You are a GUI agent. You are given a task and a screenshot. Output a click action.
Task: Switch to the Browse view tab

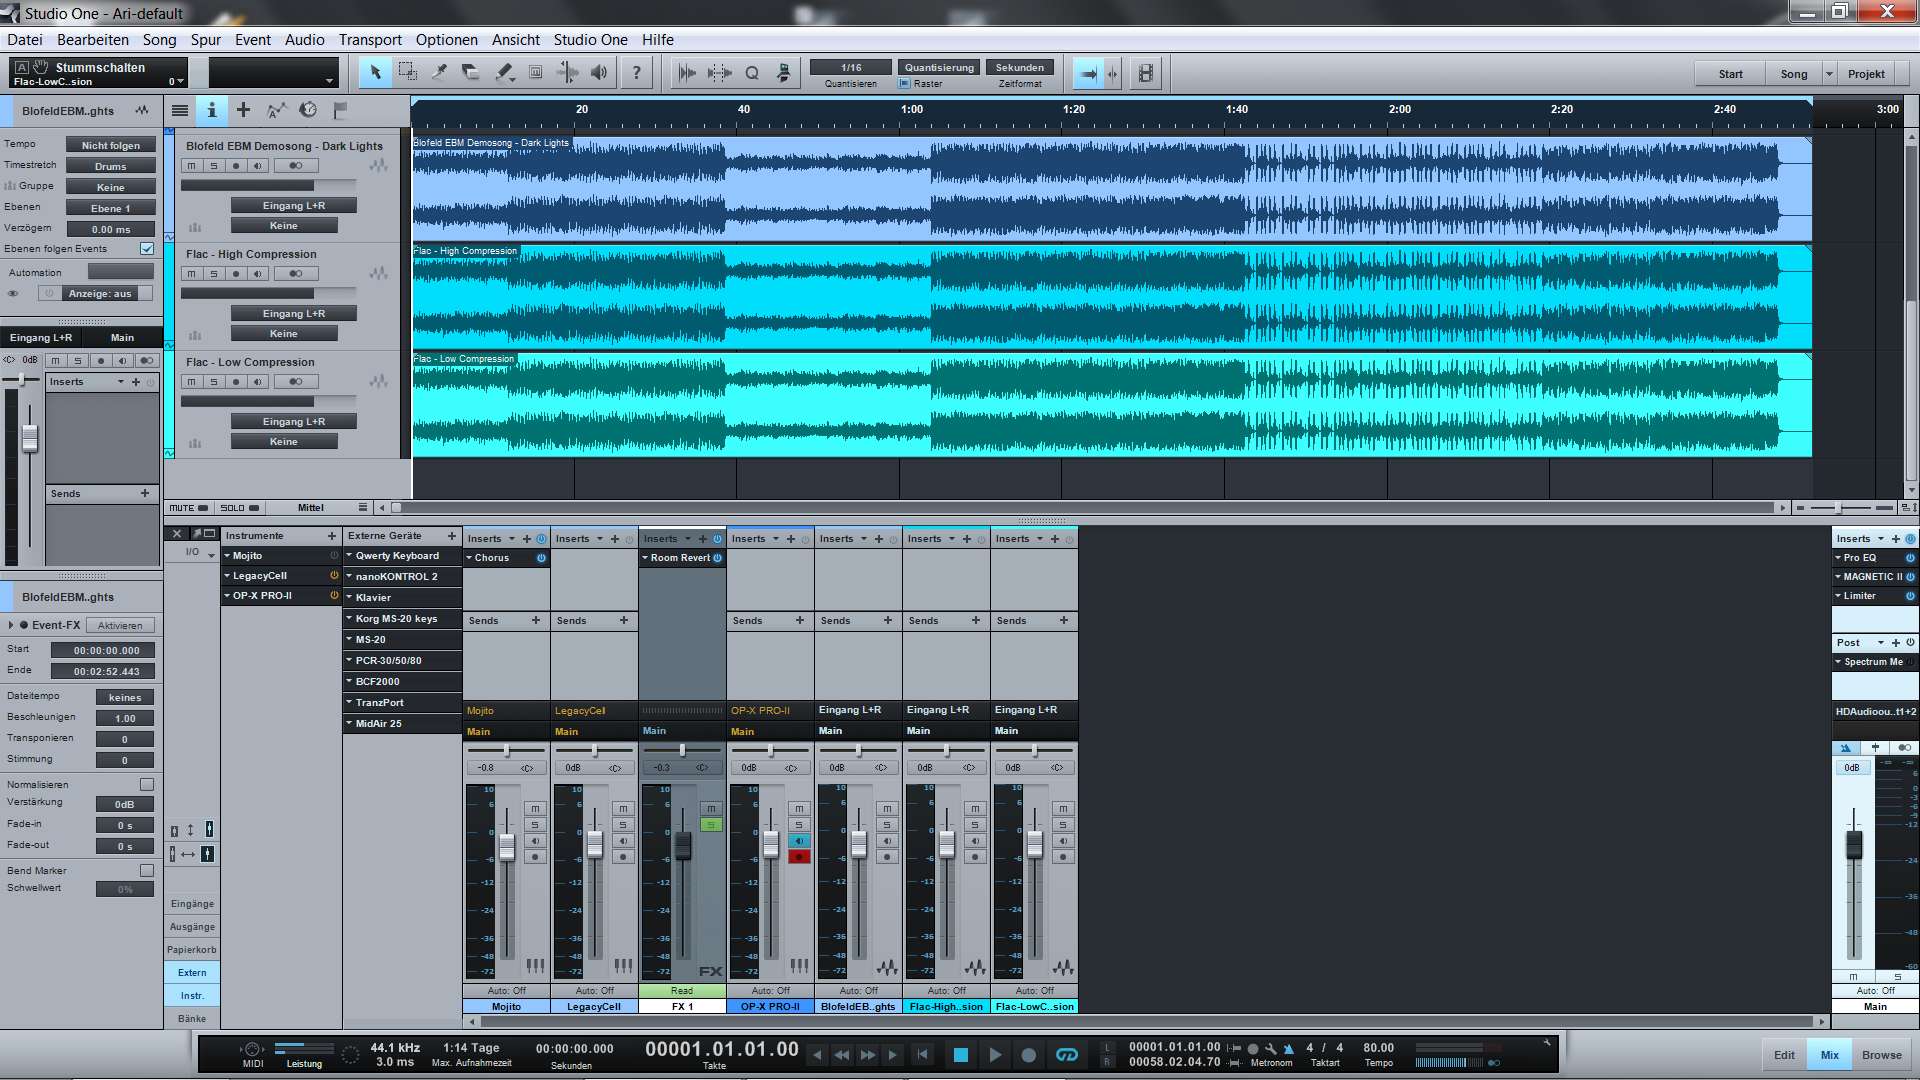pyautogui.click(x=1882, y=1055)
